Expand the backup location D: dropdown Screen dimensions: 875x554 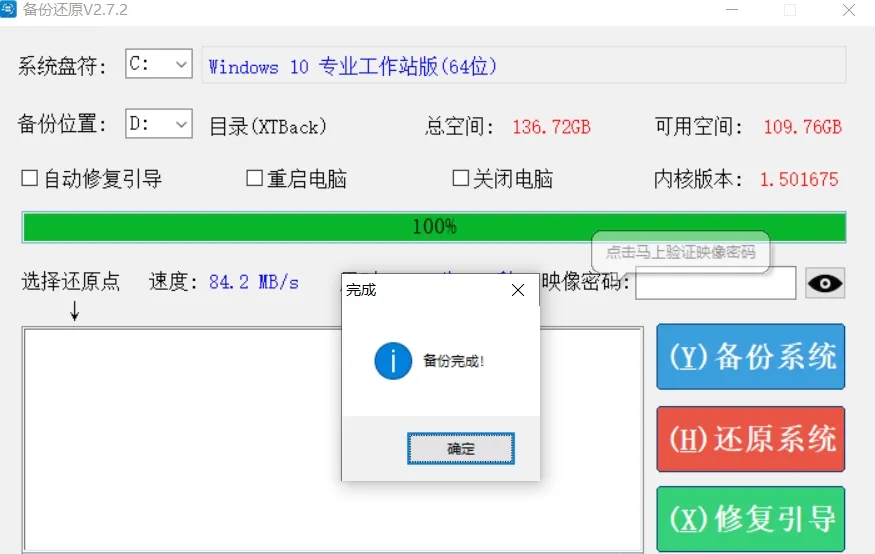(158, 123)
